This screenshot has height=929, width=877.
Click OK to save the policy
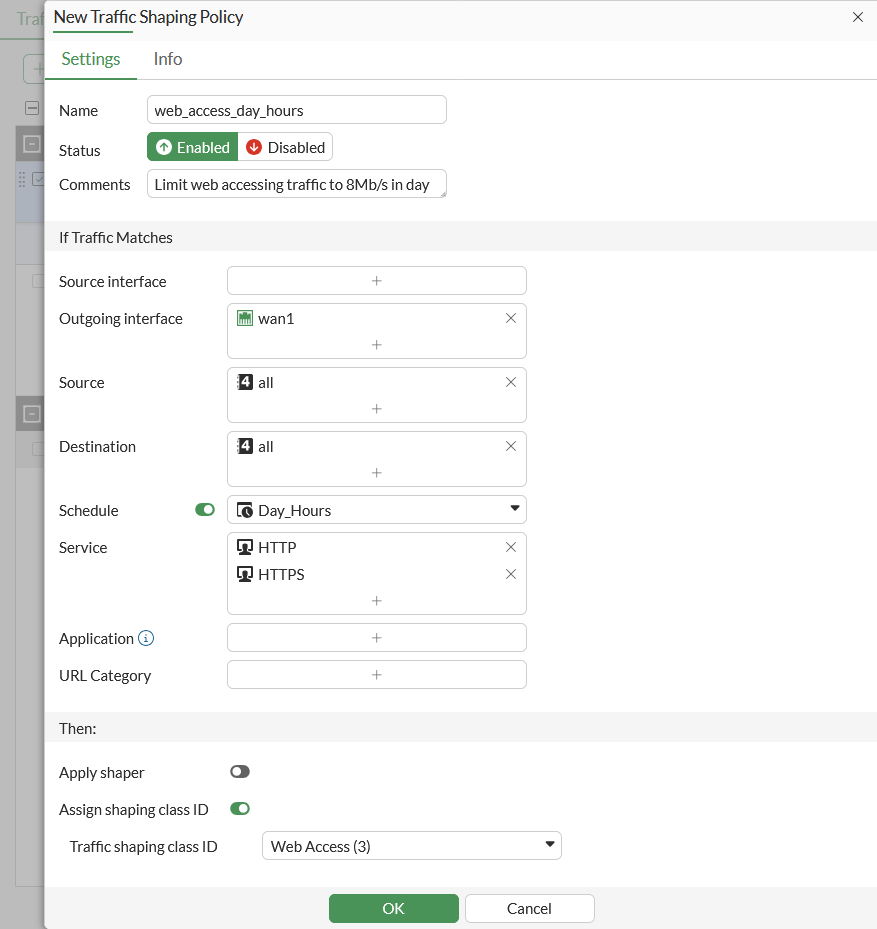tap(394, 908)
